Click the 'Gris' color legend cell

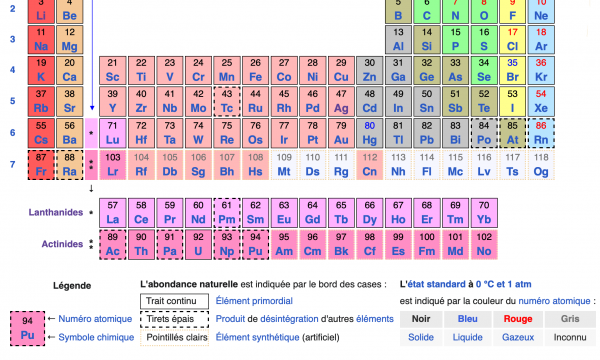pos(570,319)
